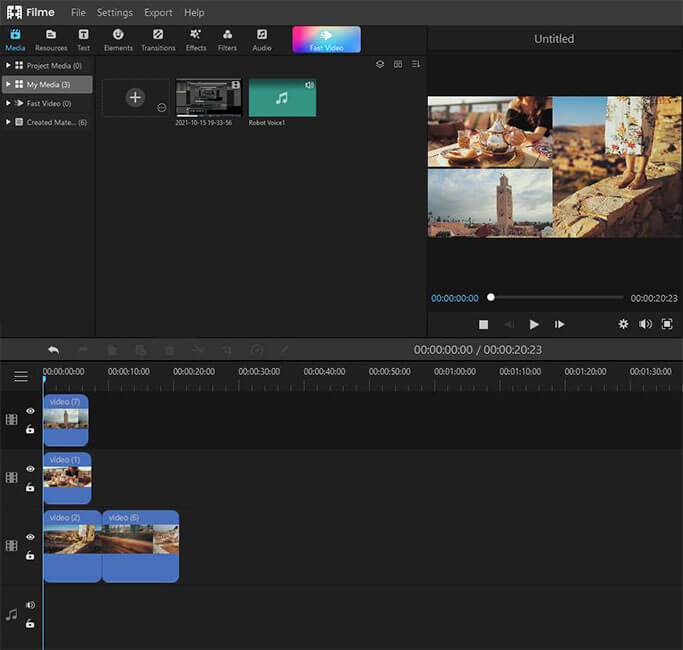Expand the Created Mate... (6) folder
Viewport: 683px width, 650px height.
(8, 122)
